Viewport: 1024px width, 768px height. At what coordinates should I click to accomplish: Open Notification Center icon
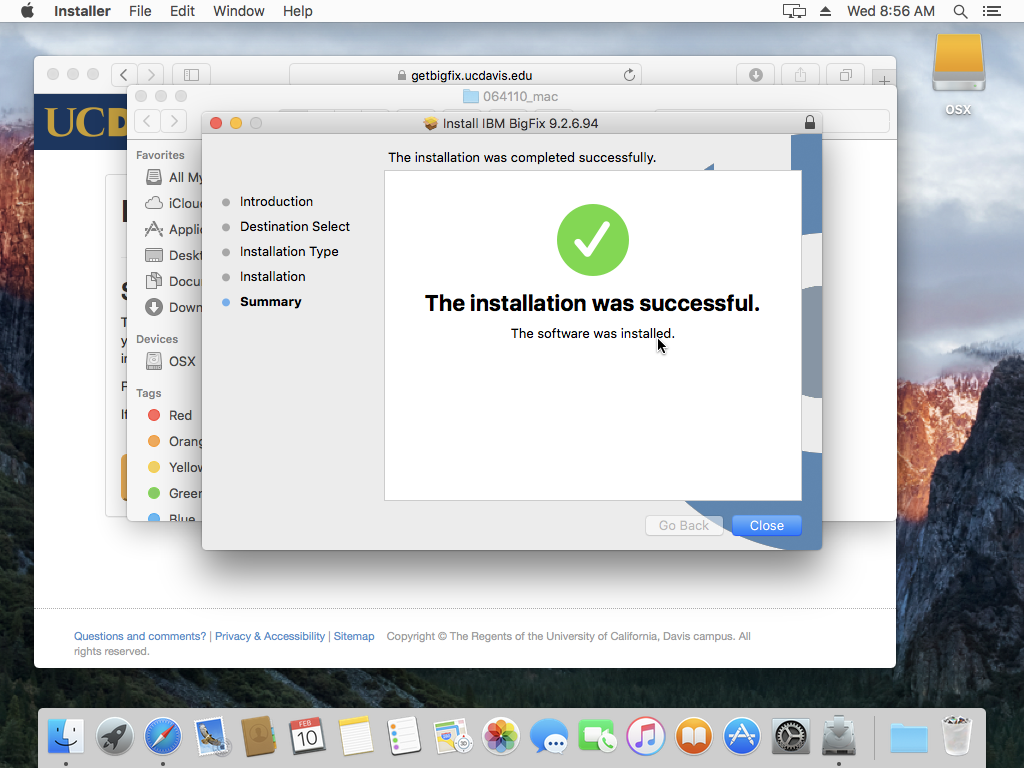991,11
